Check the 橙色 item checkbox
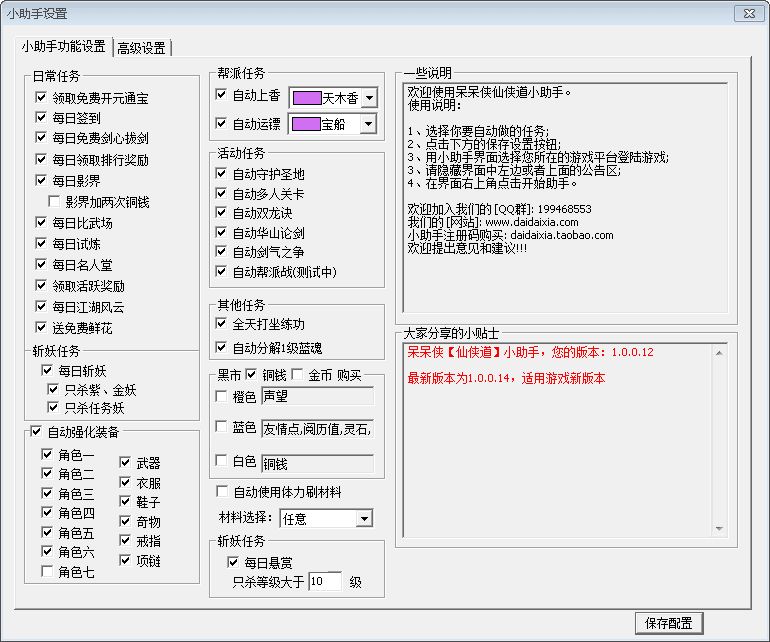The height and width of the screenshot is (642, 770). click(222, 396)
